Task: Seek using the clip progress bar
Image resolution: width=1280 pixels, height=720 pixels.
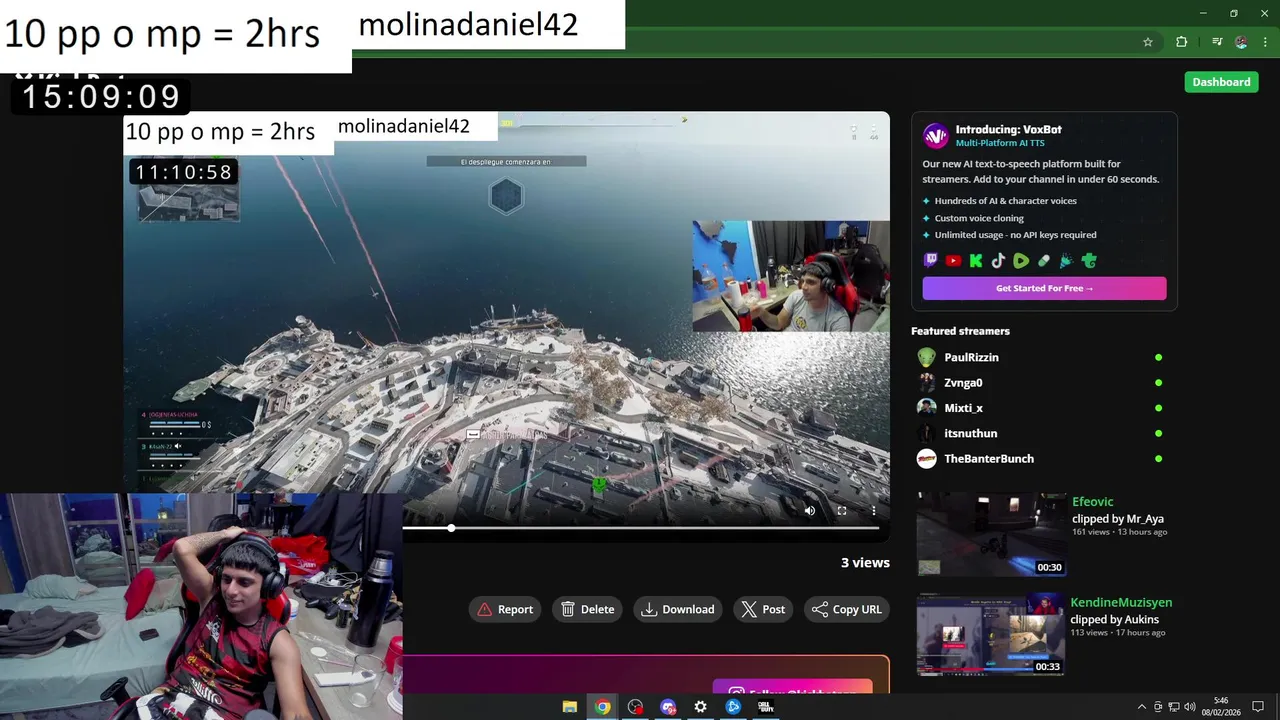Action: tap(641, 528)
